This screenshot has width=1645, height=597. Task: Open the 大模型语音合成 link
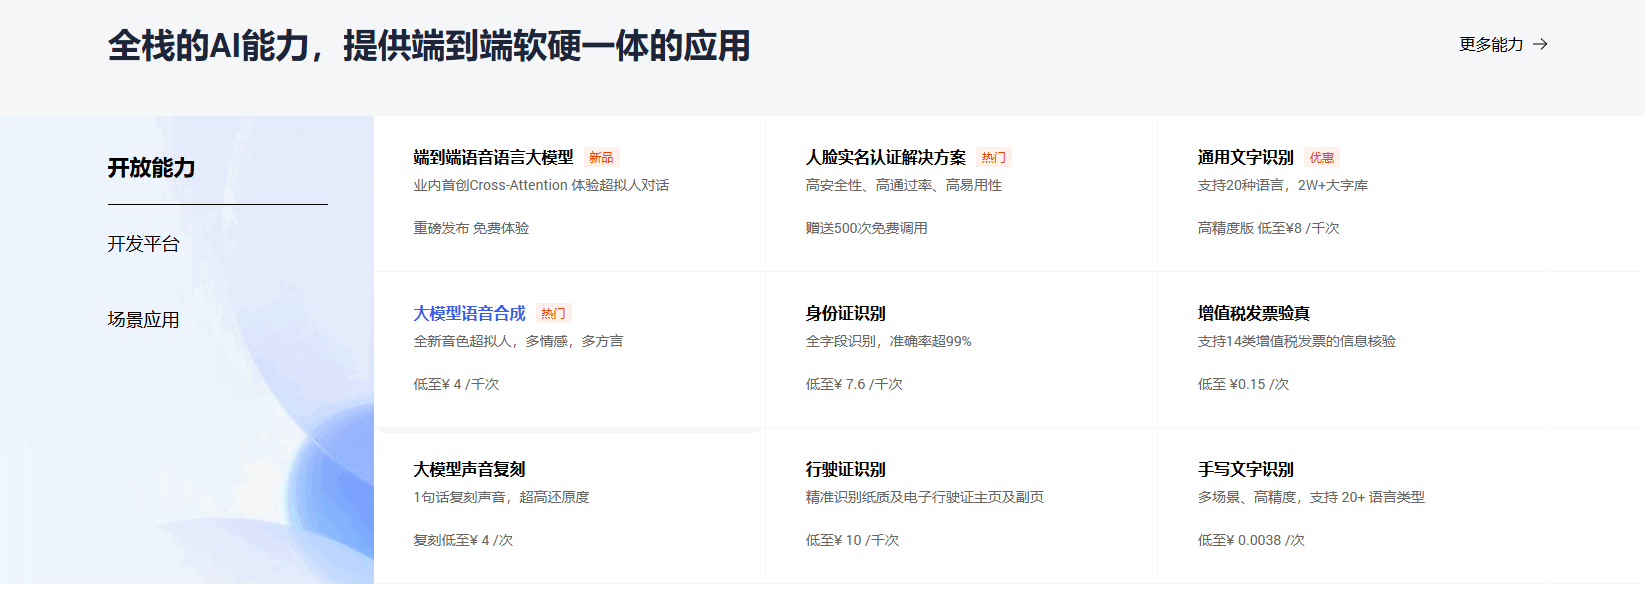(x=470, y=313)
